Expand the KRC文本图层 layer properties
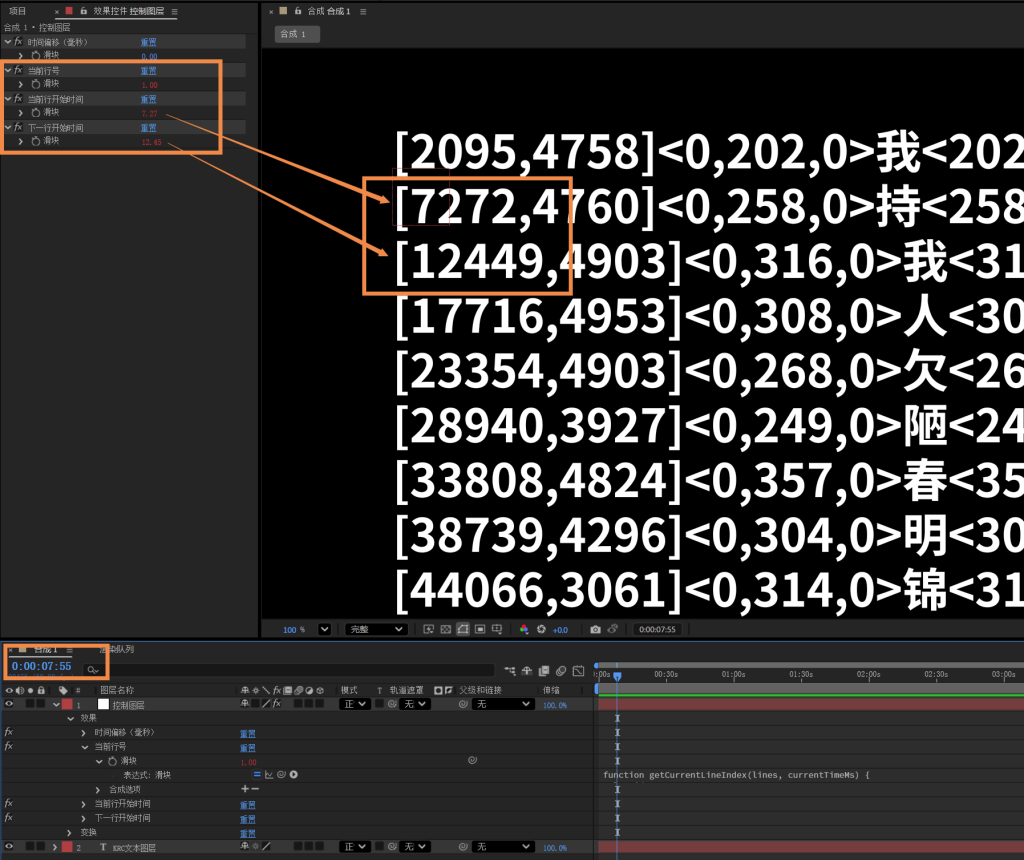This screenshot has width=1024, height=860. (x=54, y=847)
